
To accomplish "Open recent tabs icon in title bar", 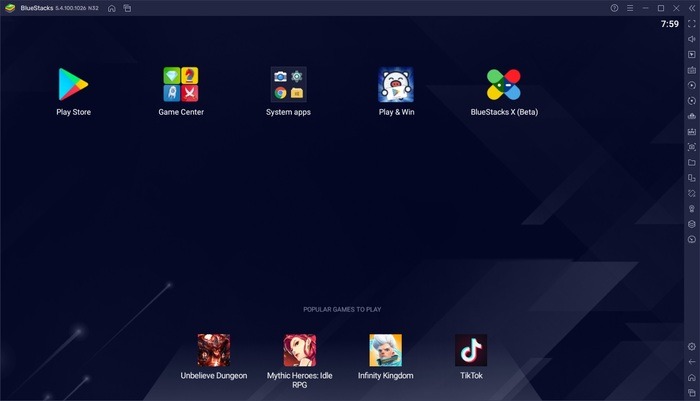I will click(x=127, y=8).
